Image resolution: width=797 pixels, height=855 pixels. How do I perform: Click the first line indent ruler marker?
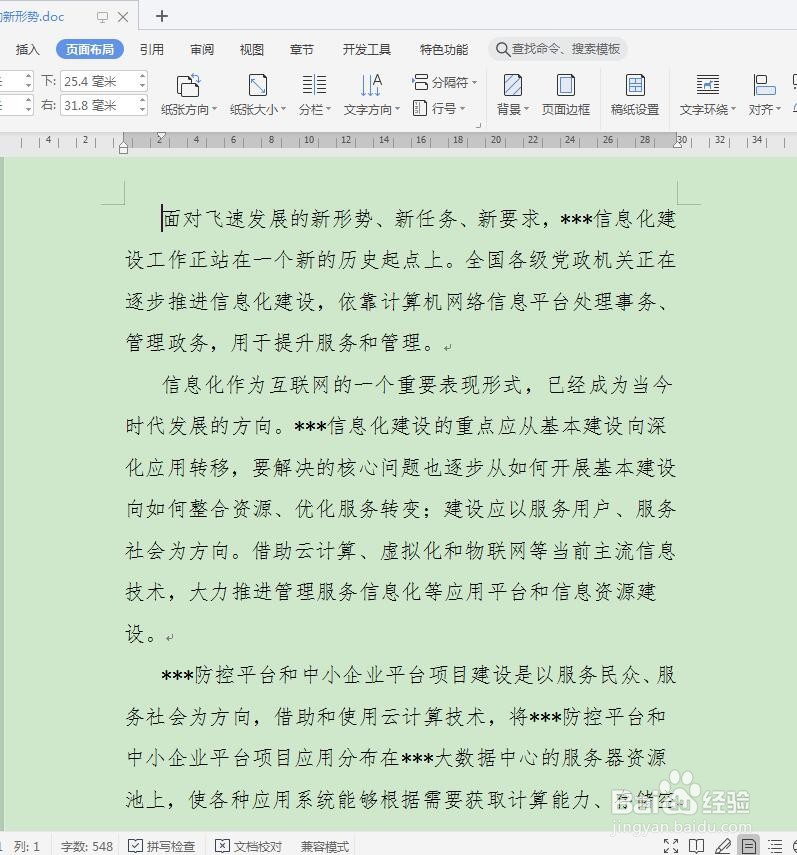pos(161,136)
